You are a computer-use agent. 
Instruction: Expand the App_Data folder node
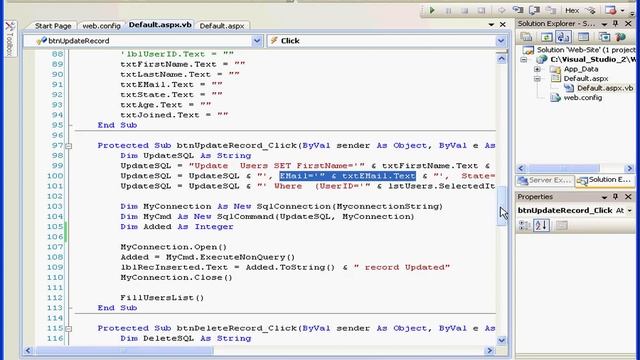537,69
